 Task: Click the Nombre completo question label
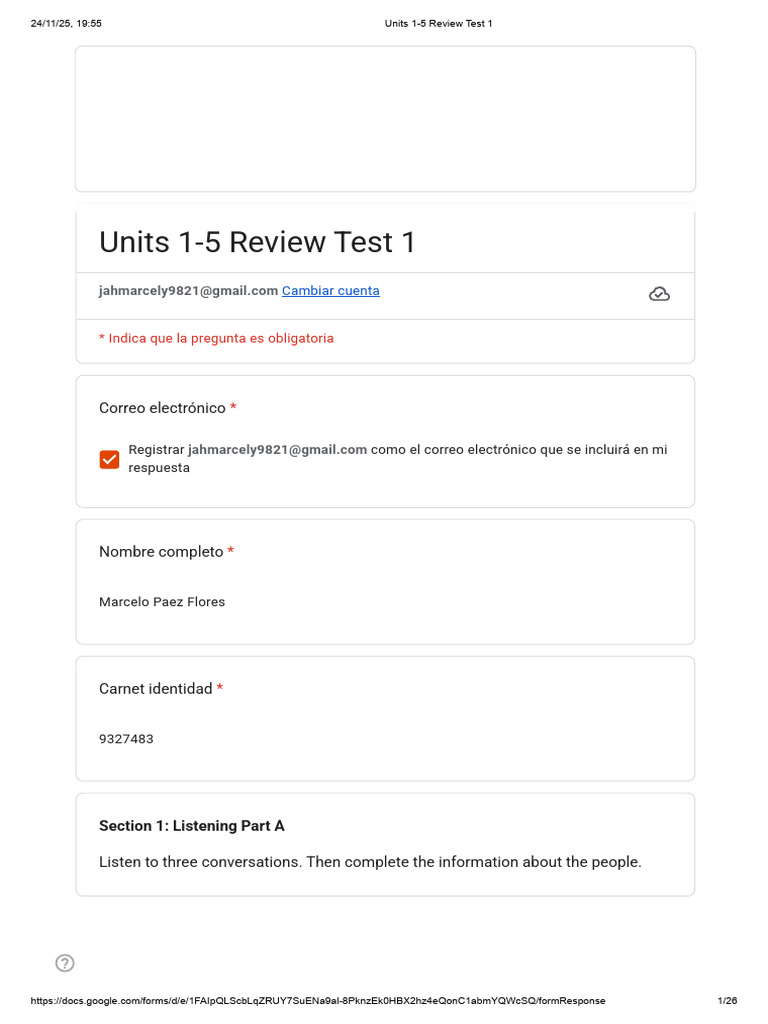(x=161, y=551)
